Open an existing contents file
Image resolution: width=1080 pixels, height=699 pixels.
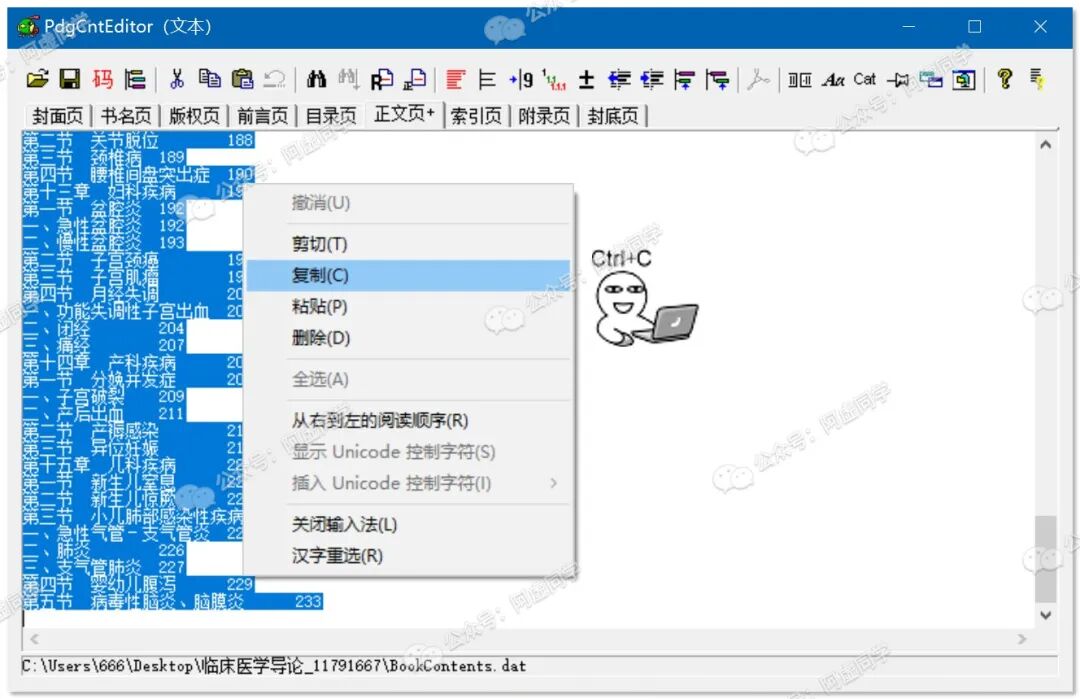click(x=37, y=79)
